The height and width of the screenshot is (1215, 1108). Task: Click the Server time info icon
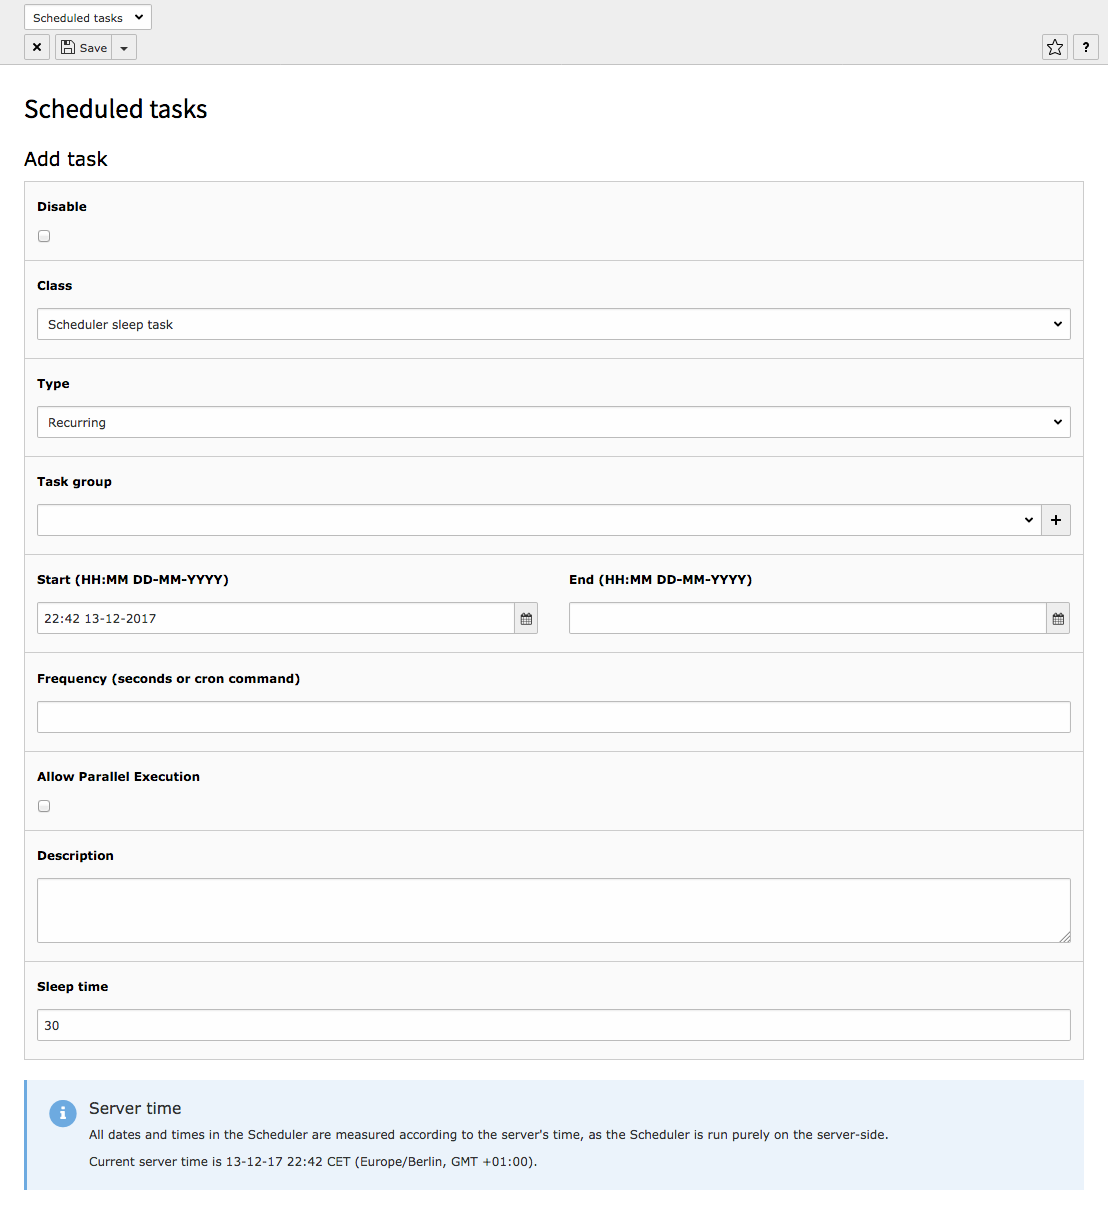63,1113
